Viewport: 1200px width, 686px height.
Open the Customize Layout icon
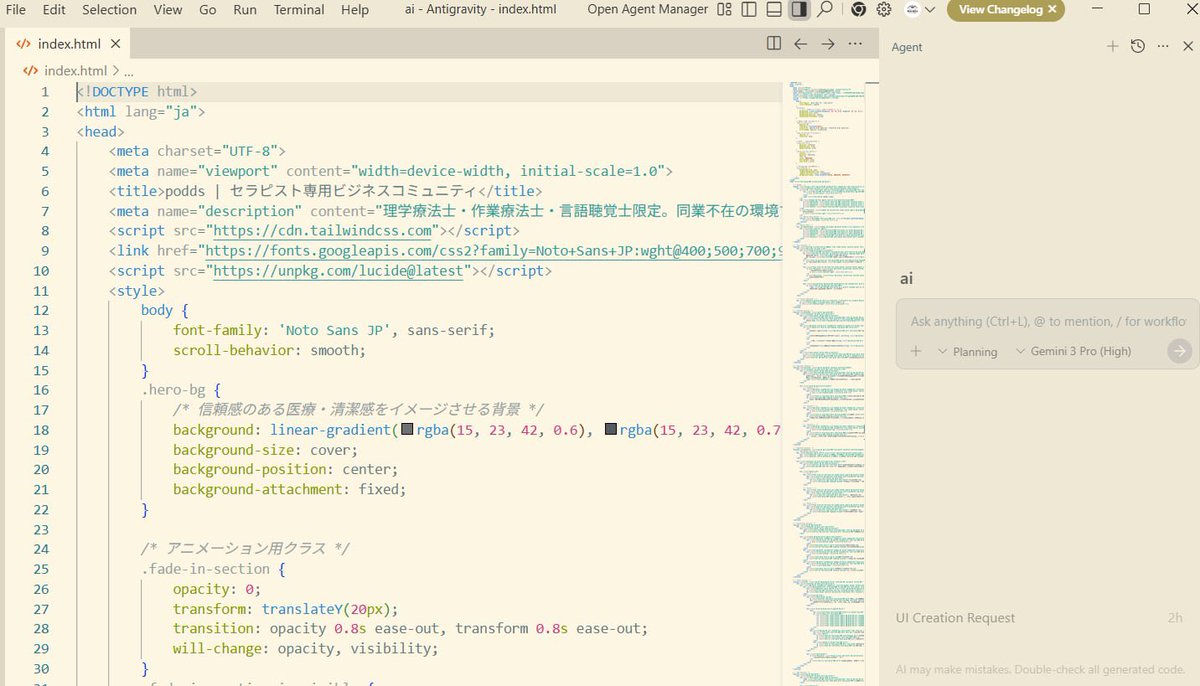pyautogui.click(x=726, y=10)
